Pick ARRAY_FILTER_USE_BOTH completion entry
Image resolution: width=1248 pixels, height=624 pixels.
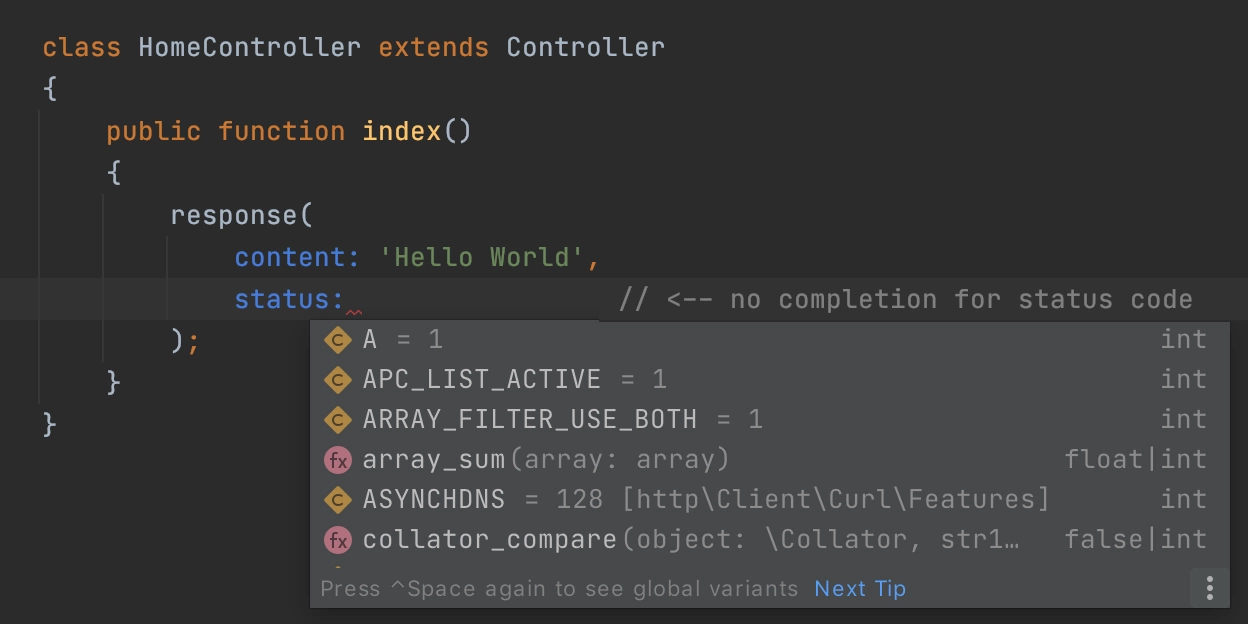766,420
